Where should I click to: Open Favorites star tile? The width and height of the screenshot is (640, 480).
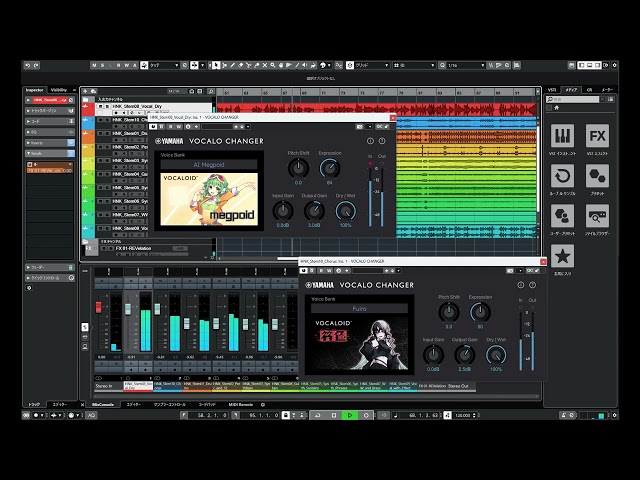click(x=562, y=256)
